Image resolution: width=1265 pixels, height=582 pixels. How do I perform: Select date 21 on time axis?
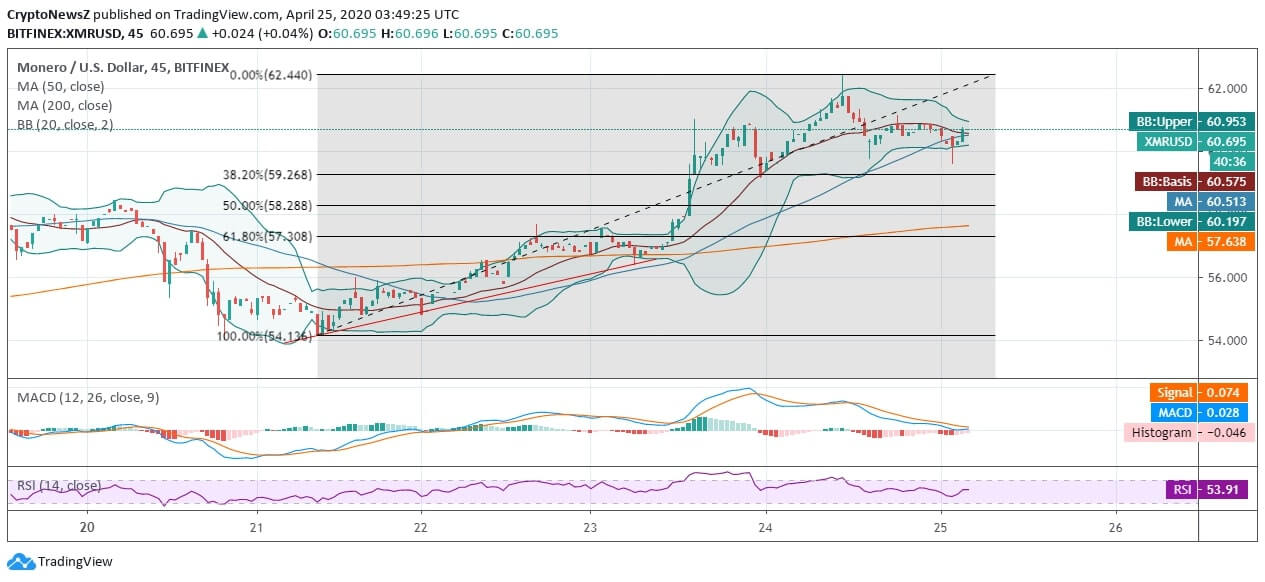click(257, 527)
